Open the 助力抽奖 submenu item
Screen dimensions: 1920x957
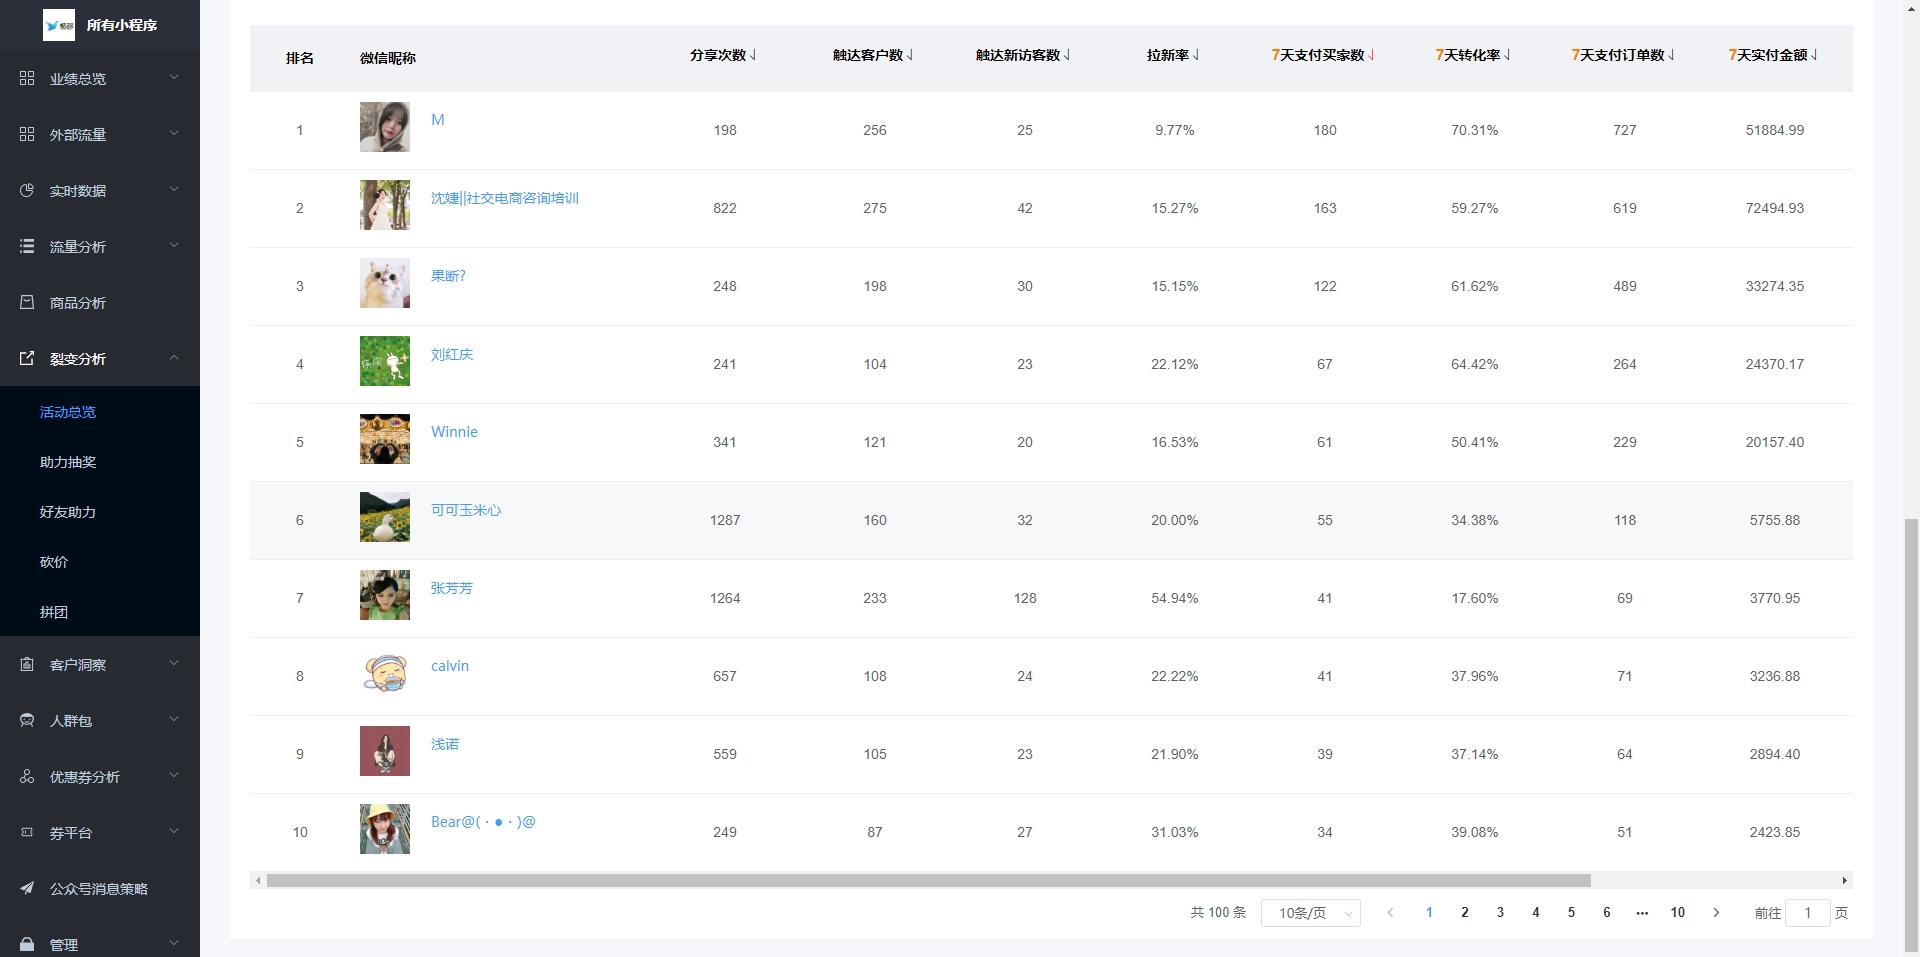pyautogui.click(x=68, y=462)
